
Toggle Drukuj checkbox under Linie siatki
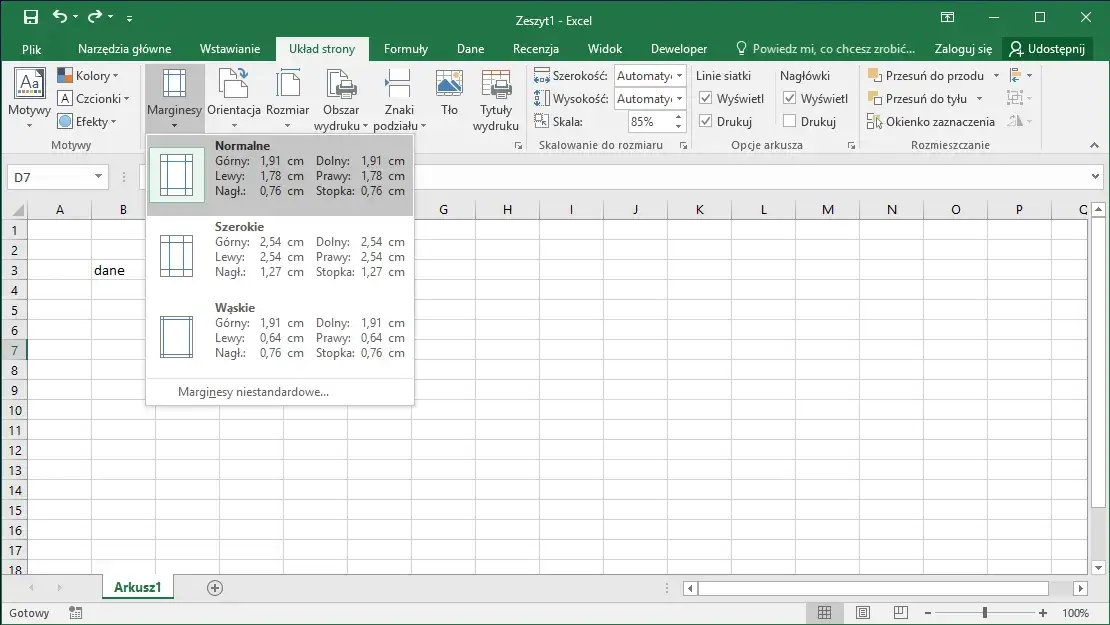(706, 122)
